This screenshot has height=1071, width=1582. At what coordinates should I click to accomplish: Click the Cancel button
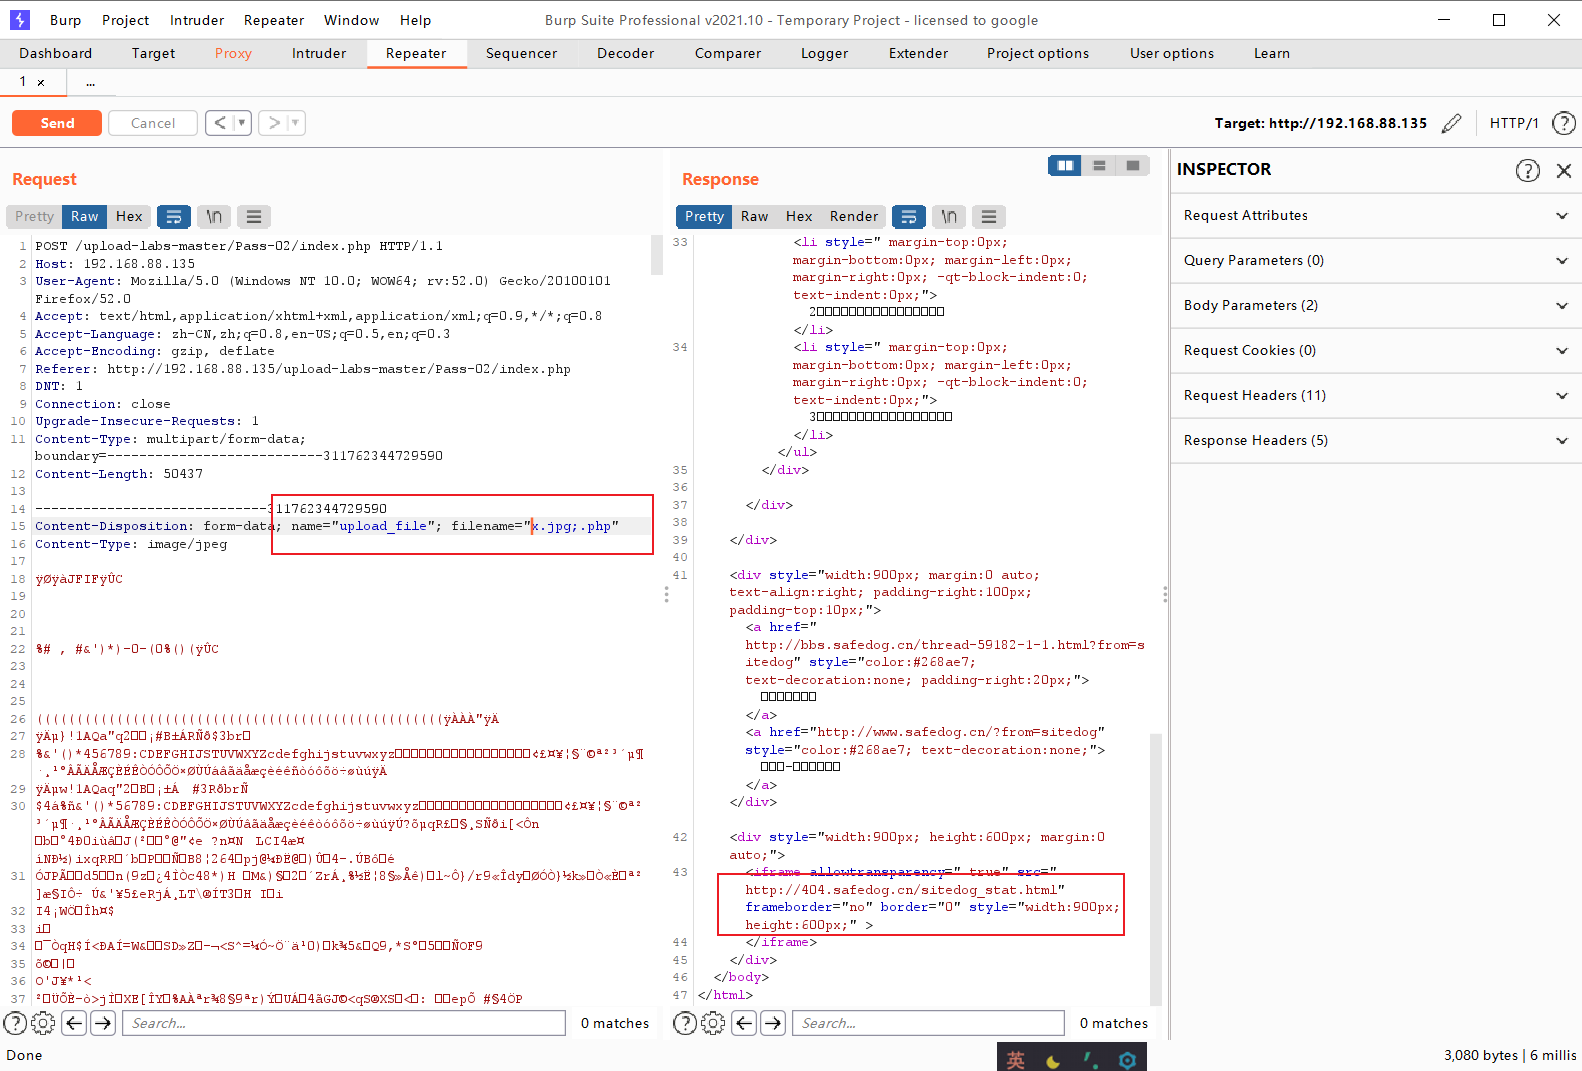point(153,123)
